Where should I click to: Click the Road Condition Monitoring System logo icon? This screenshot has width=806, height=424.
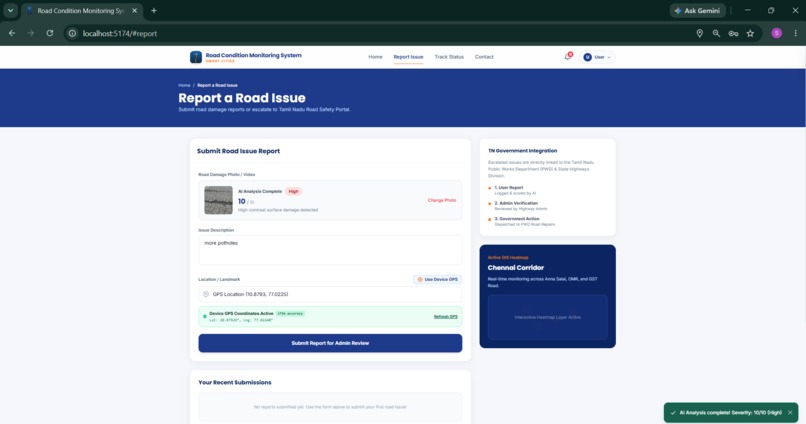[x=196, y=57]
